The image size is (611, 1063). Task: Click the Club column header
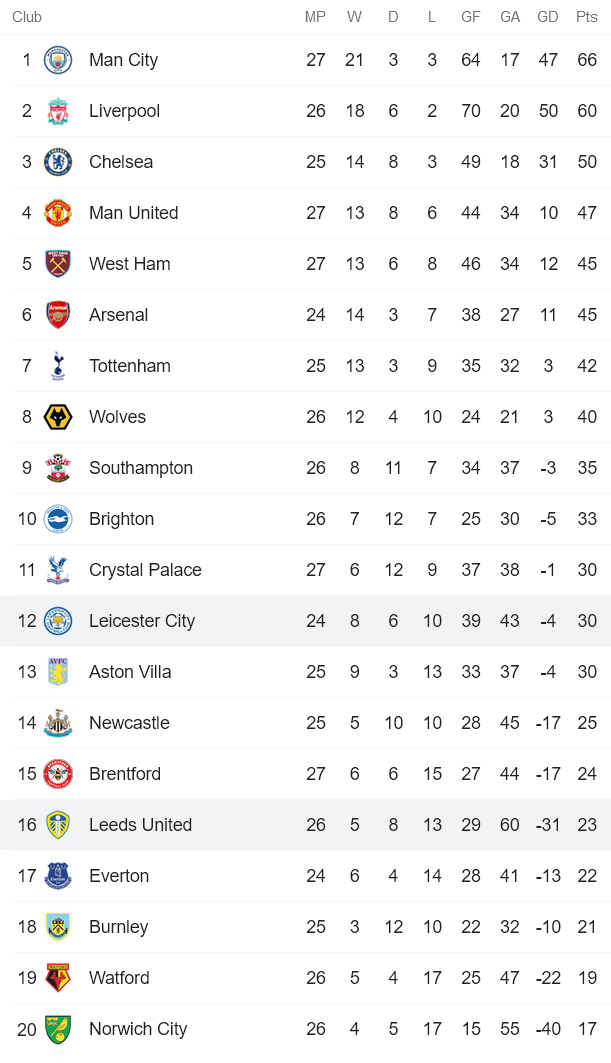pos(27,17)
